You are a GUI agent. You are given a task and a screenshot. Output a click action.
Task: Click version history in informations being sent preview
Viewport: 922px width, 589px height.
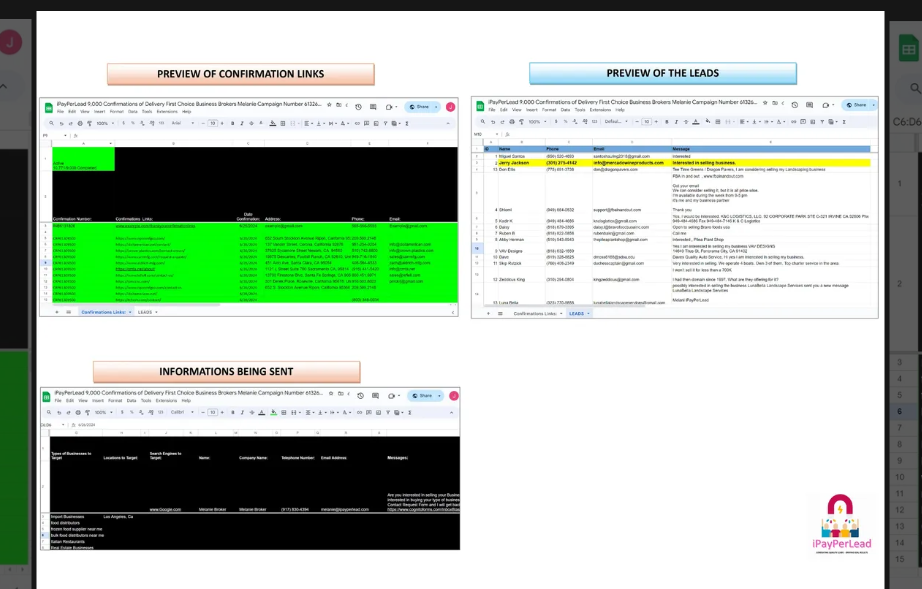click(x=360, y=396)
